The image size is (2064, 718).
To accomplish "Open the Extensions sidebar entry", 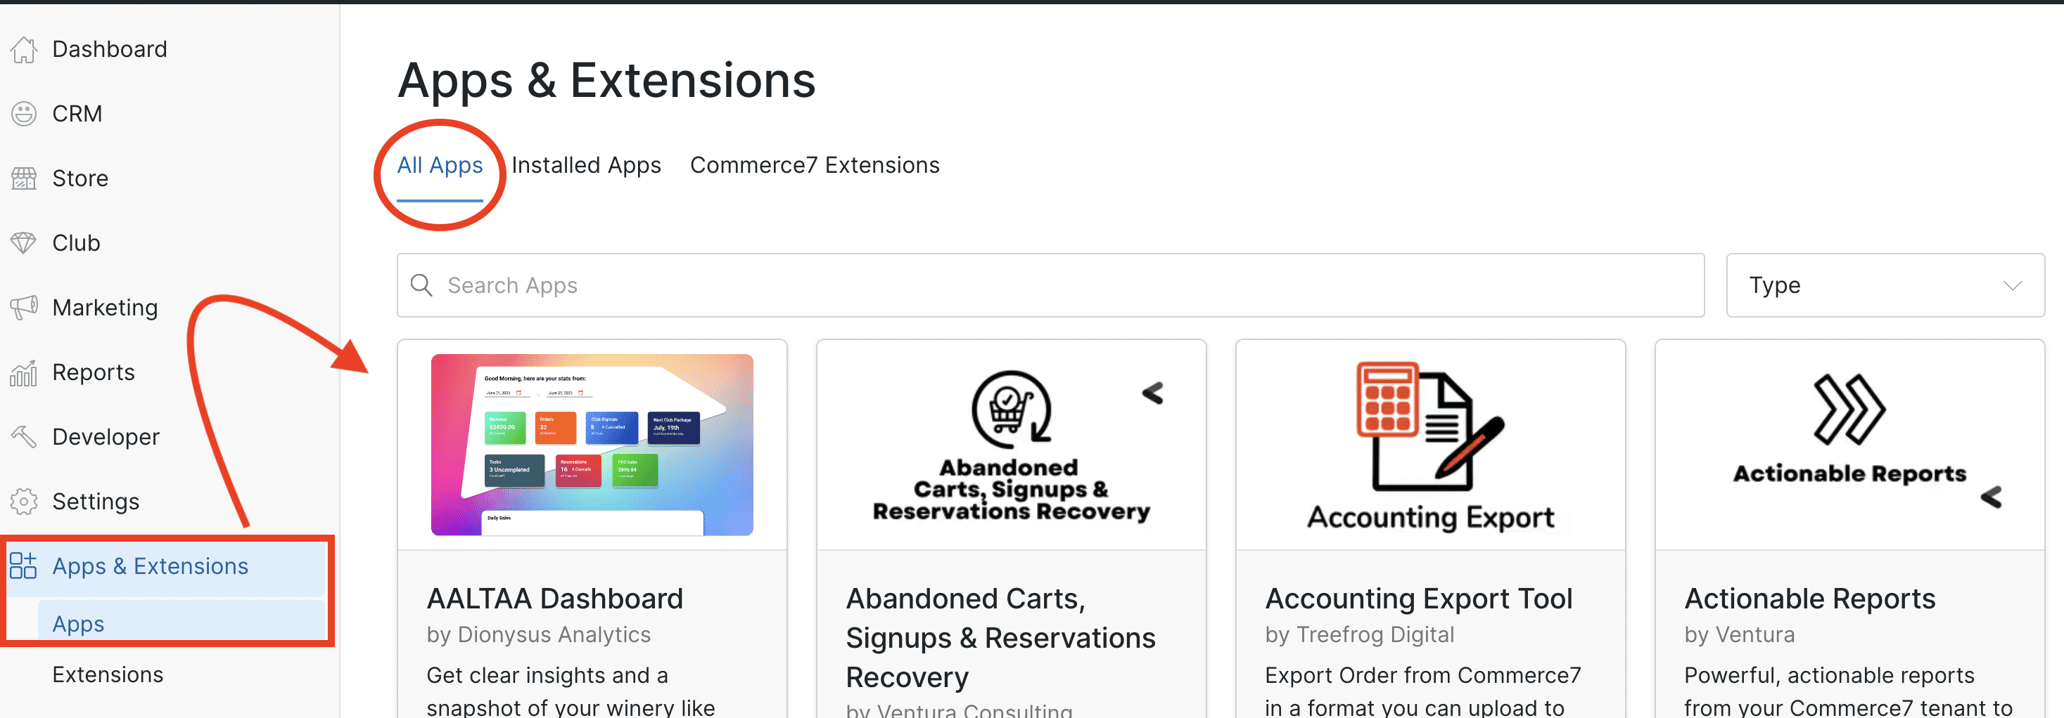I will pyautogui.click(x=107, y=674).
